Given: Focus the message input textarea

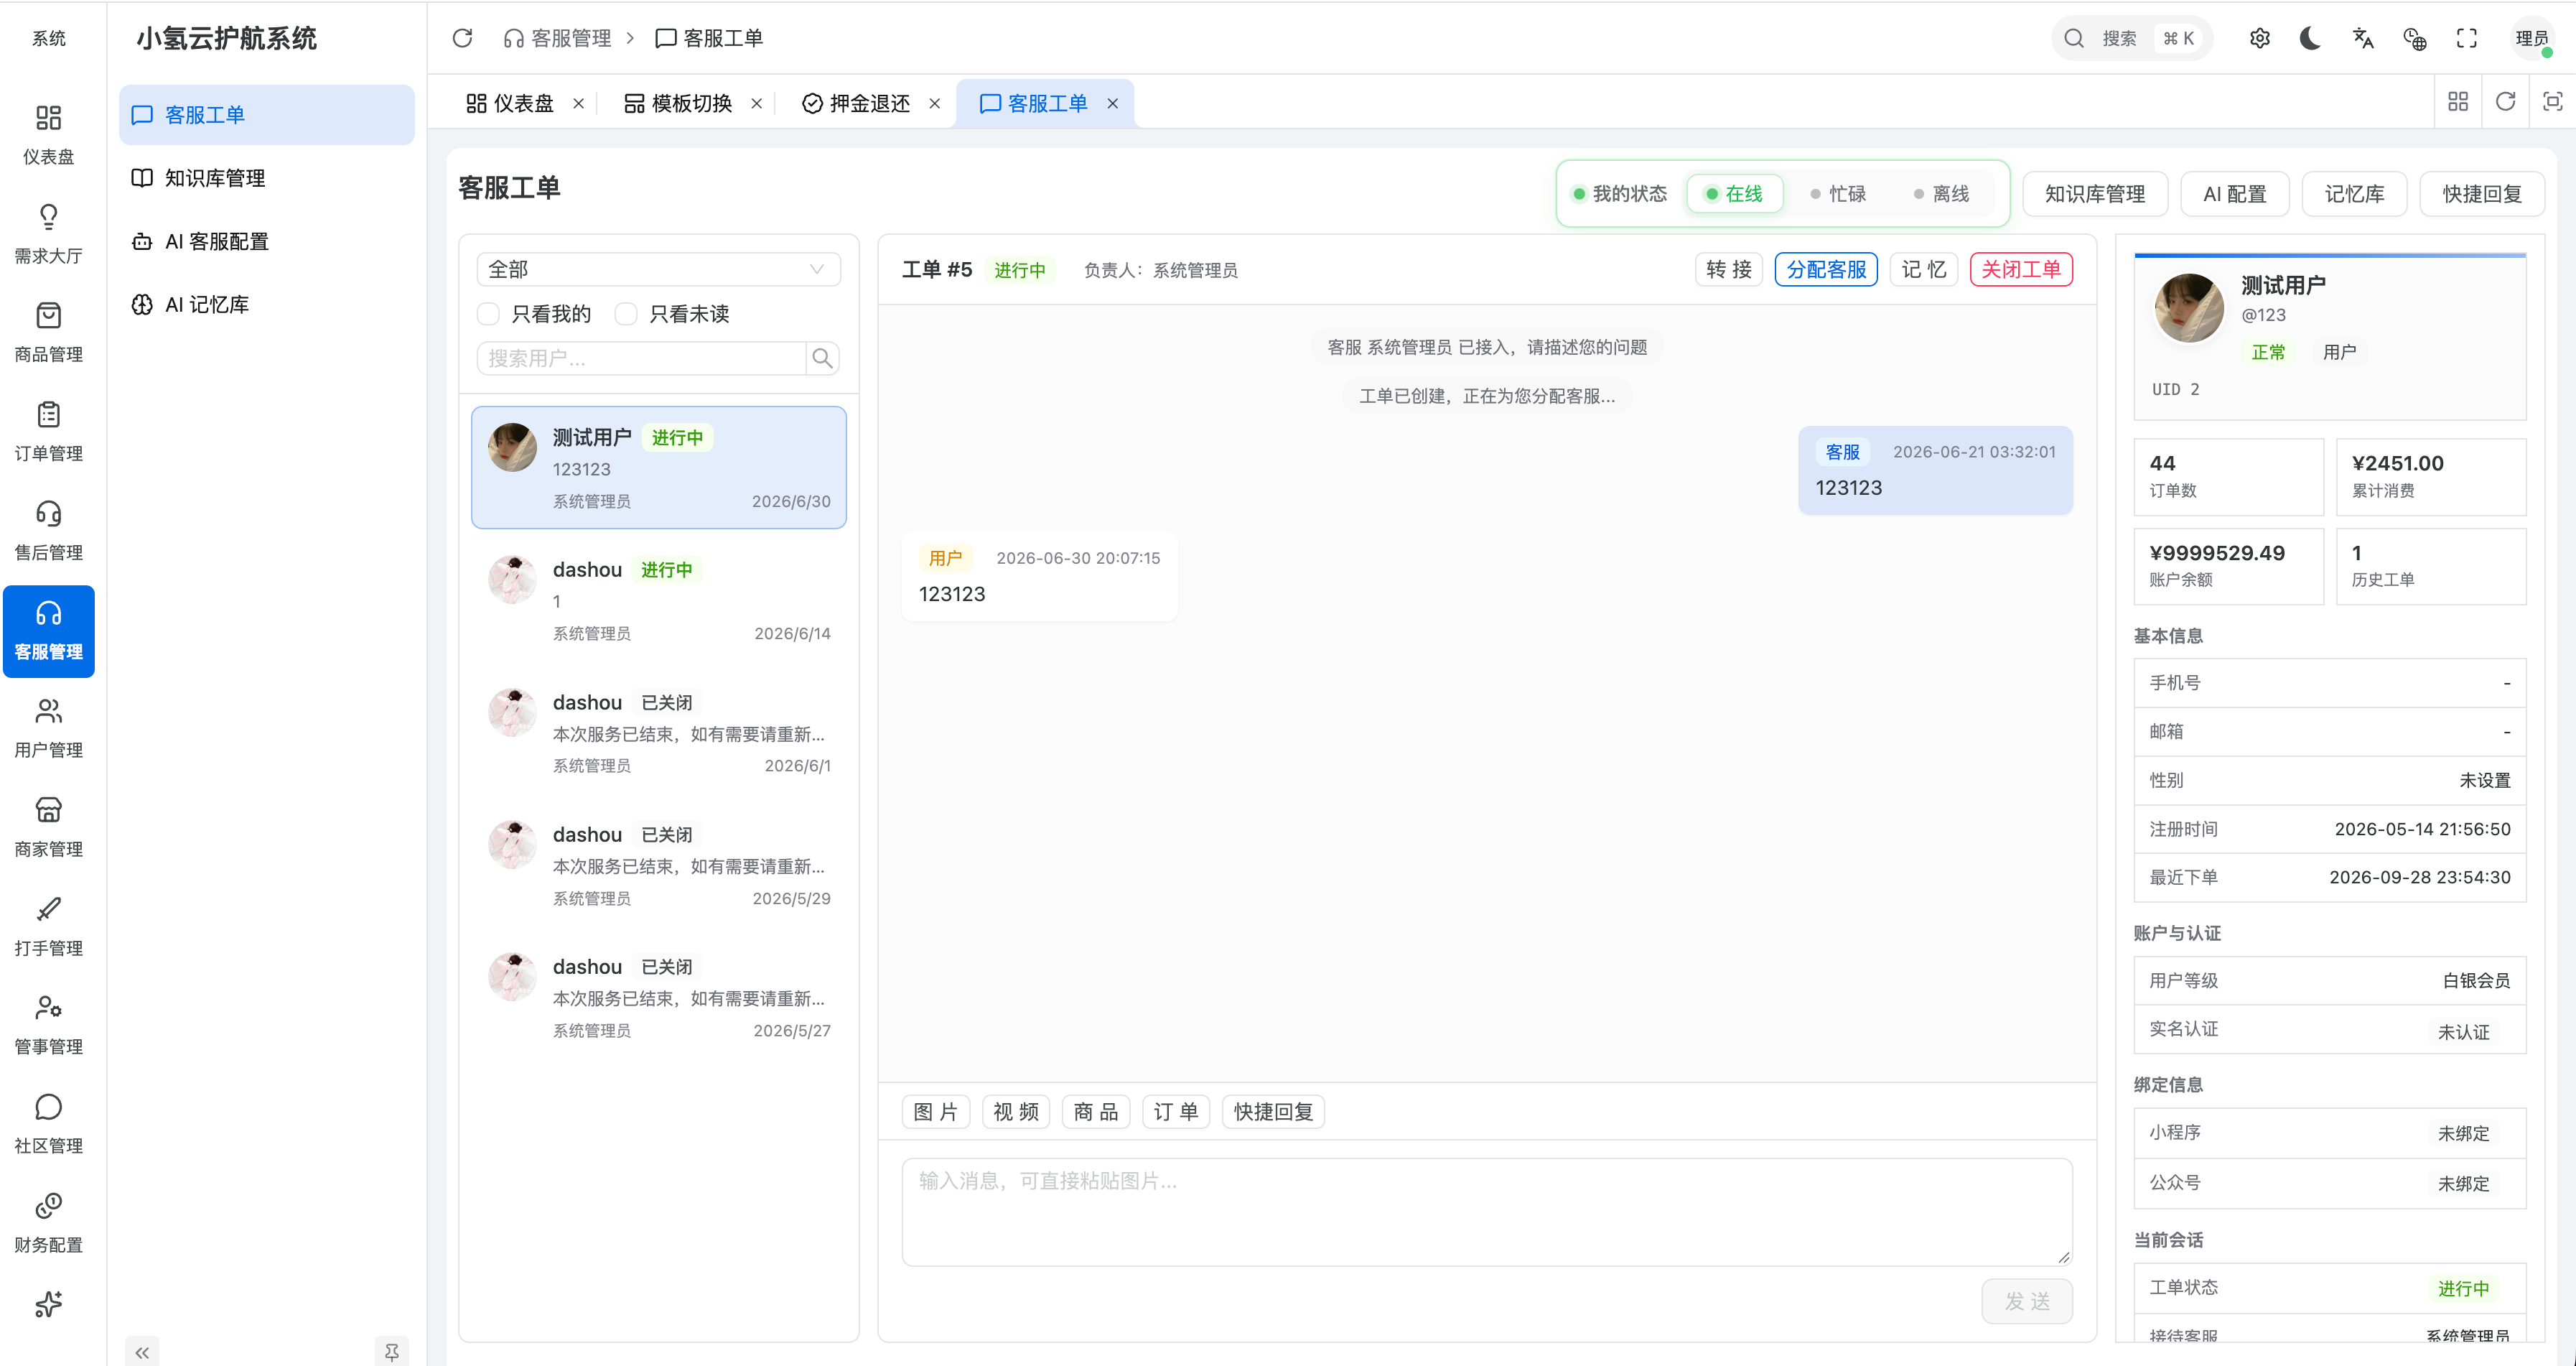Looking at the screenshot, I should (x=1487, y=1211).
